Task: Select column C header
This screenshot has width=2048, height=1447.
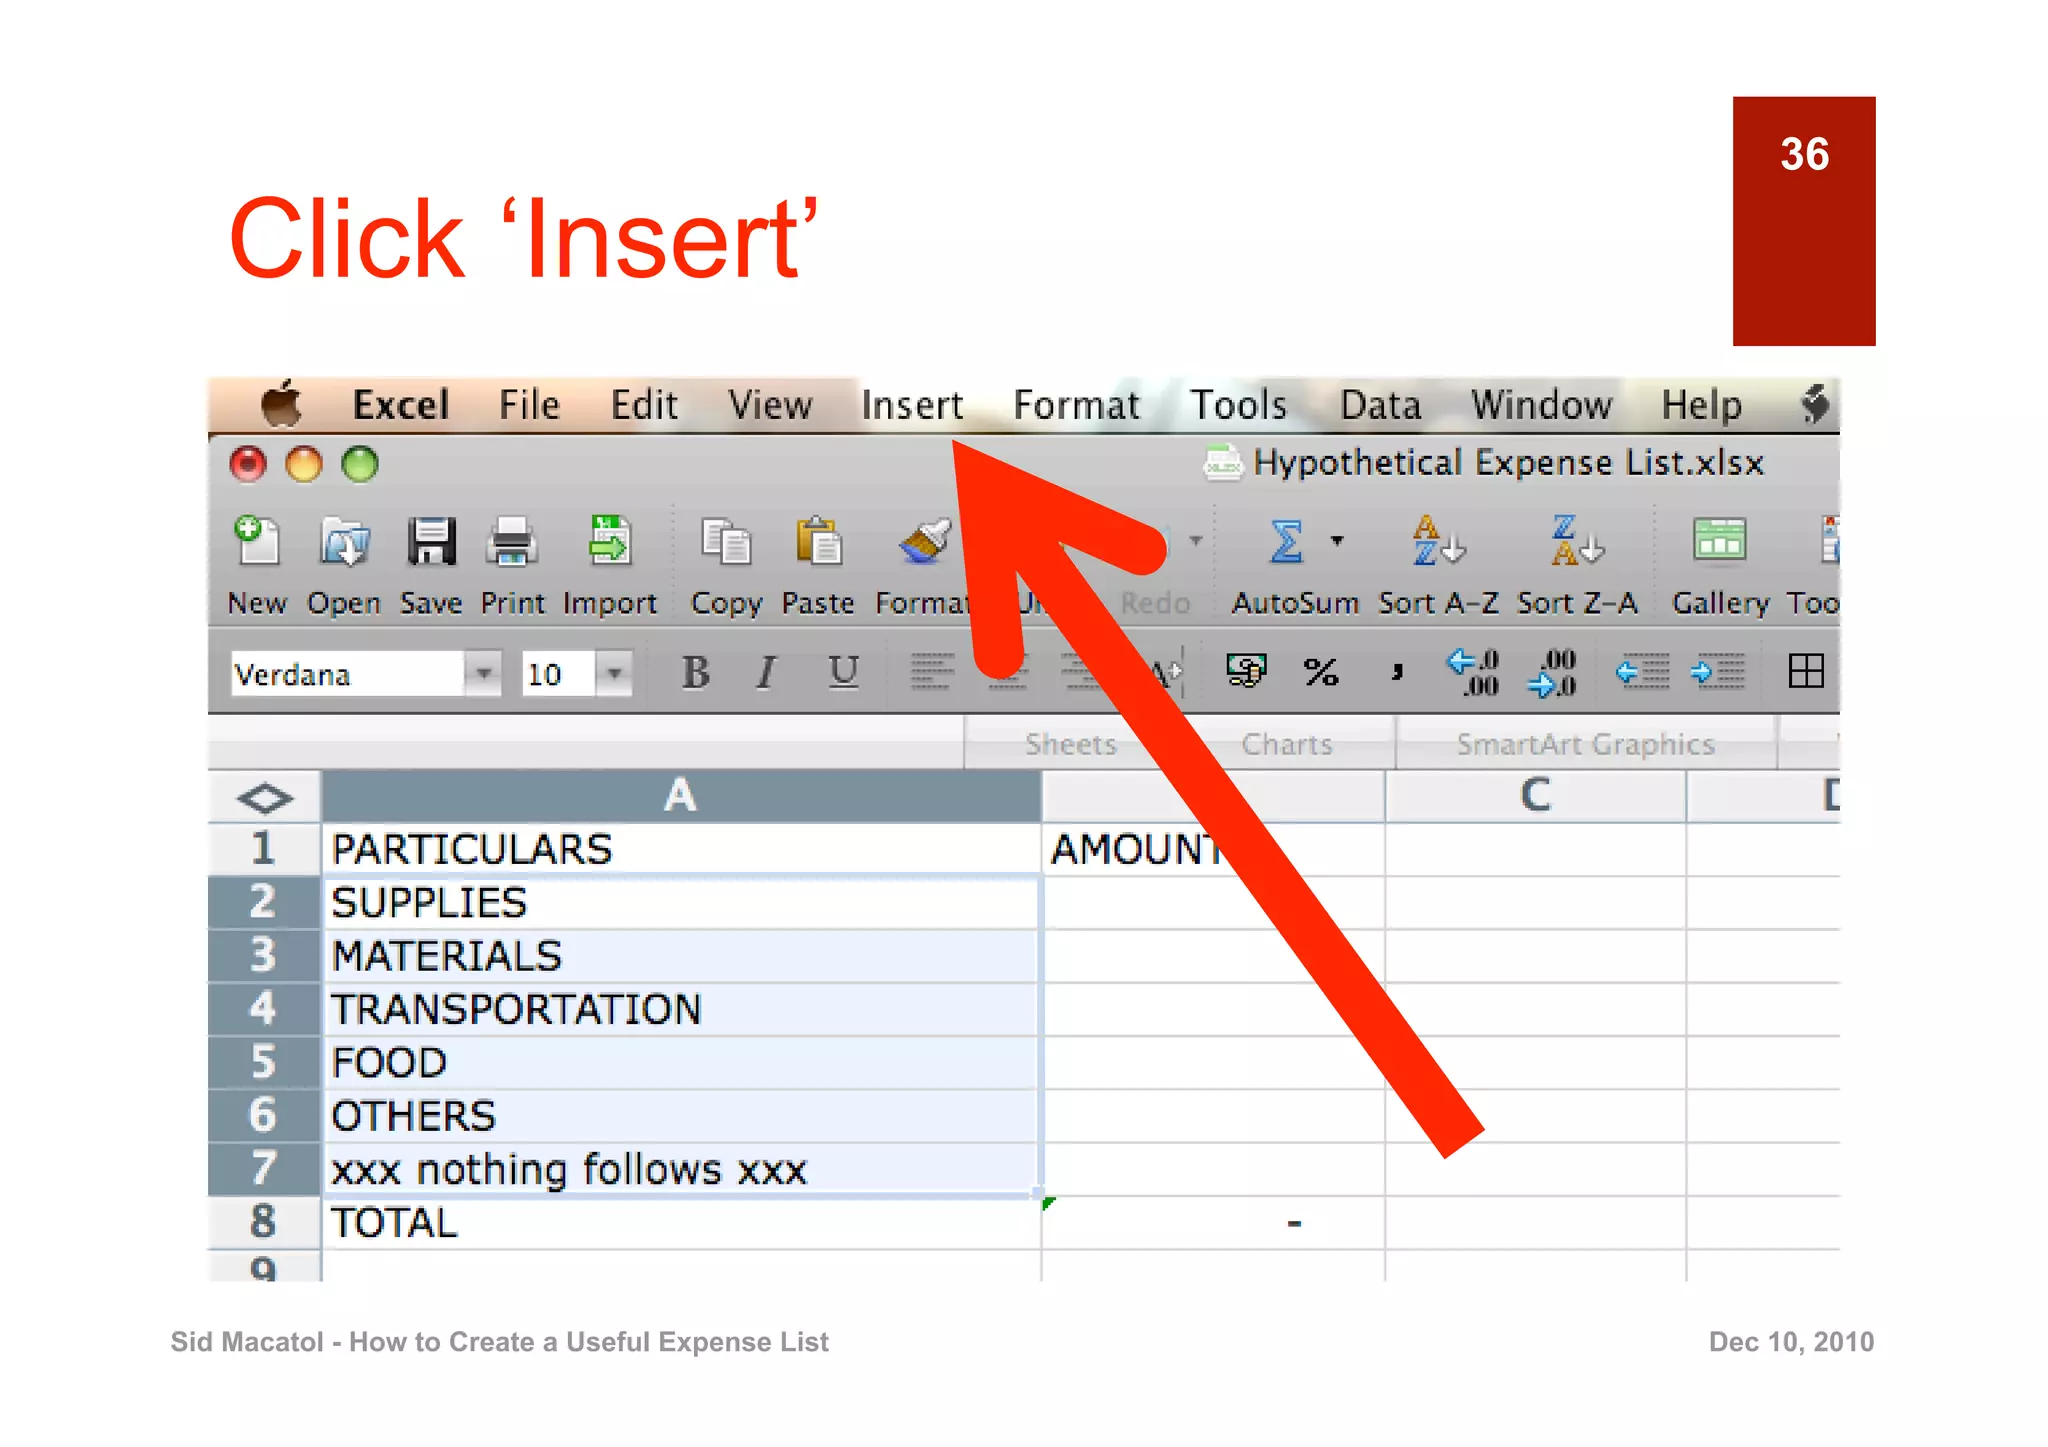Action: coord(1535,797)
